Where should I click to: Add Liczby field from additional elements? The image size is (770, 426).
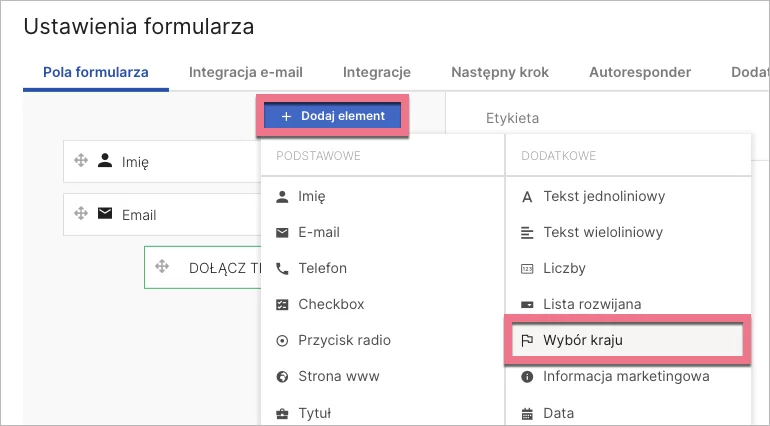[x=564, y=268]
